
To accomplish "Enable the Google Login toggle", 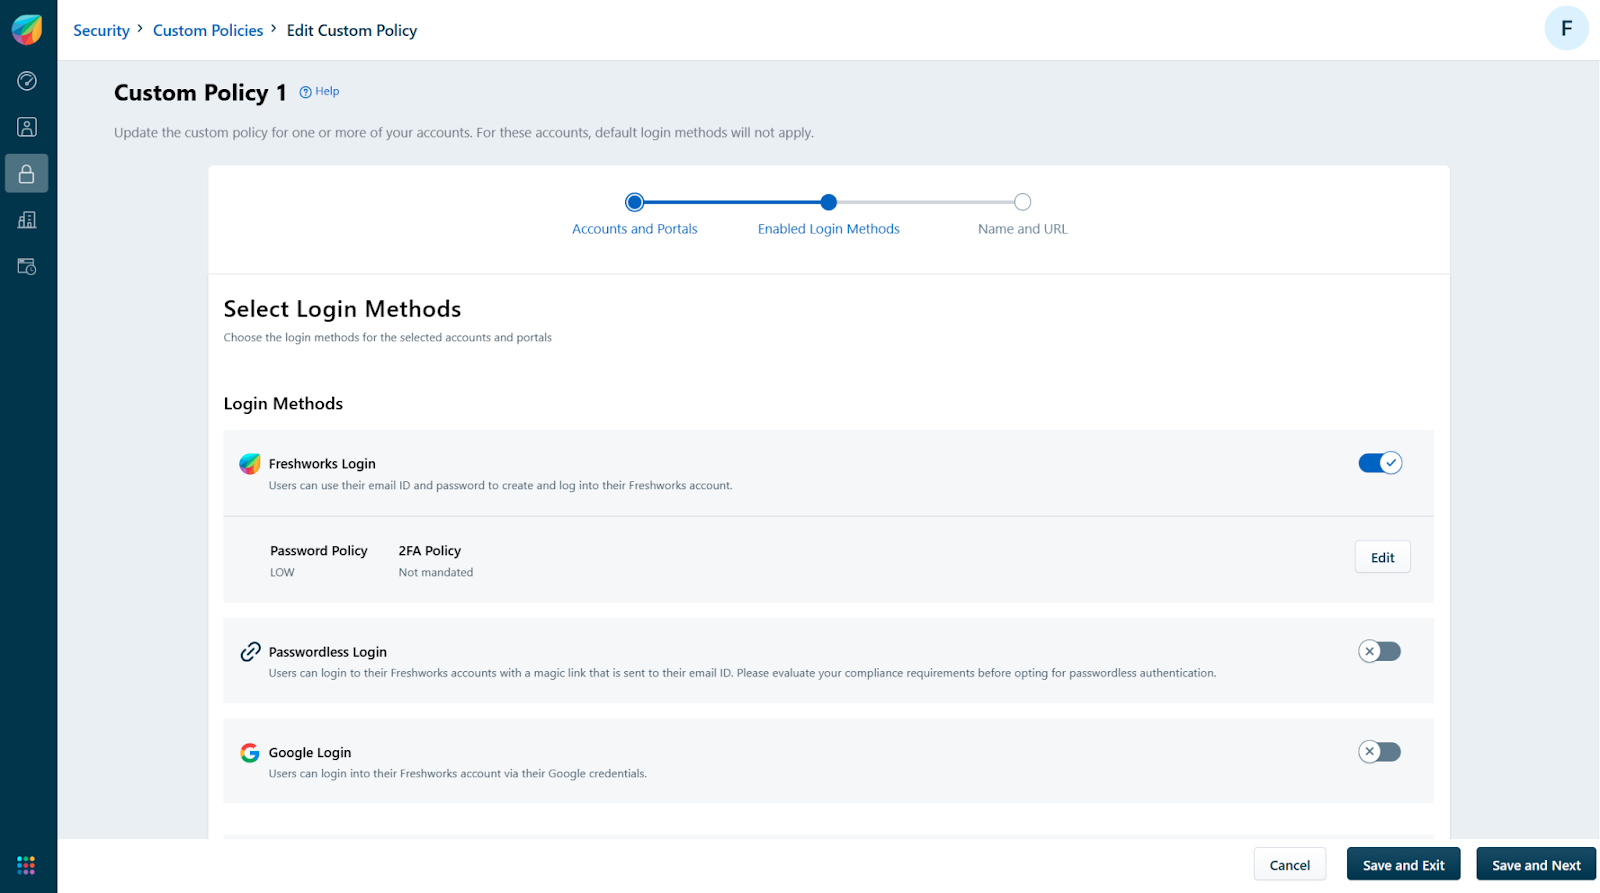I will [1380, 752].
